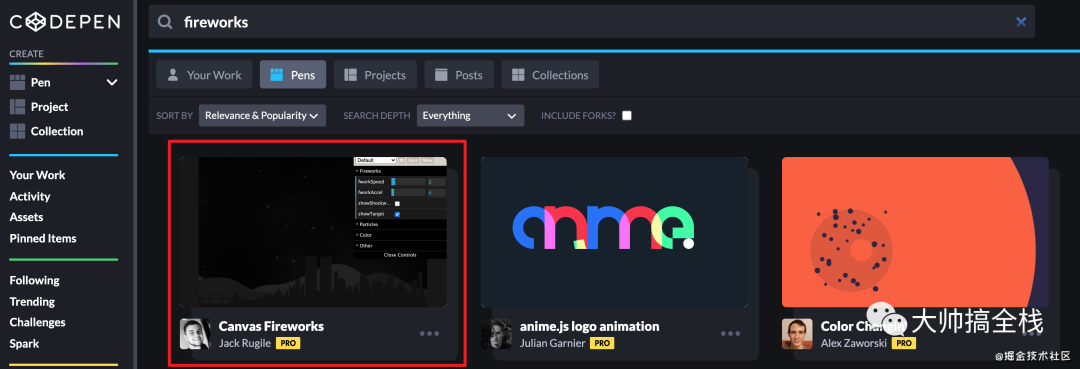Expand the Particles section in preview controls

(x=400, y=224)
